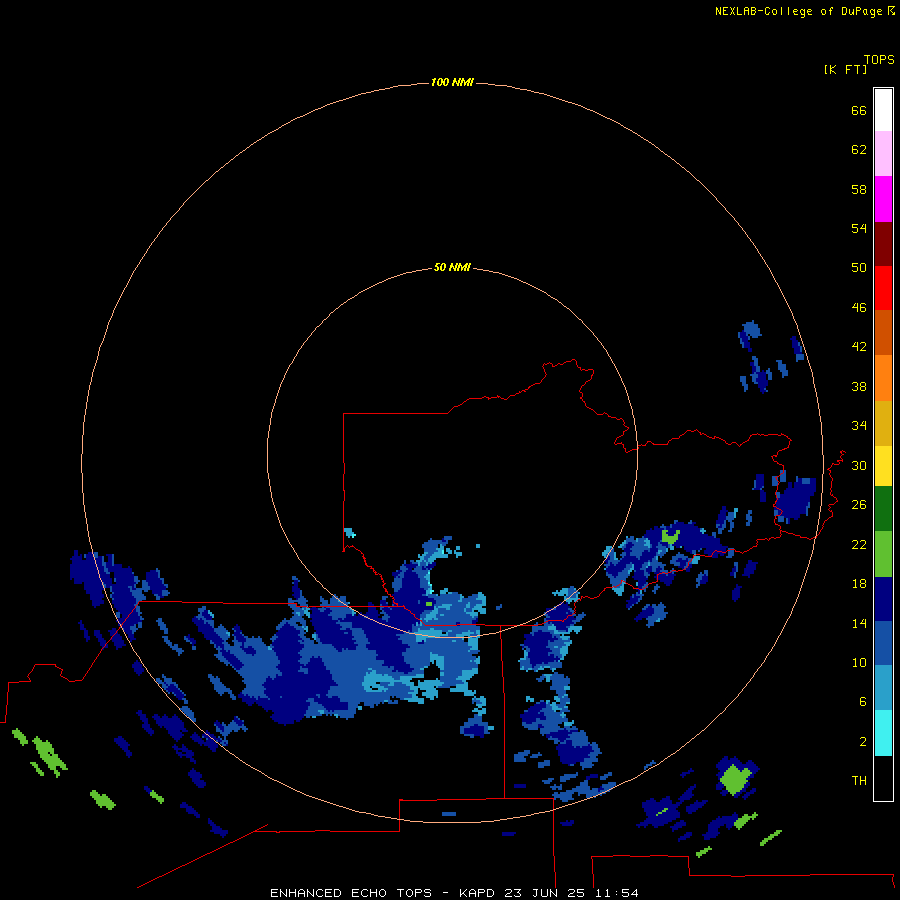
Task: Pick the cyan 2 kft legend swatch
Action: click(x=883, y=733)
